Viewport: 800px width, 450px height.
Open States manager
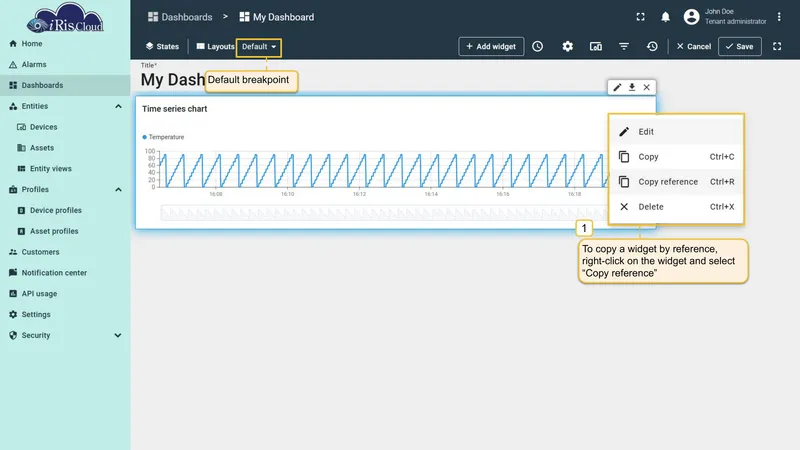tap(162, 46)
